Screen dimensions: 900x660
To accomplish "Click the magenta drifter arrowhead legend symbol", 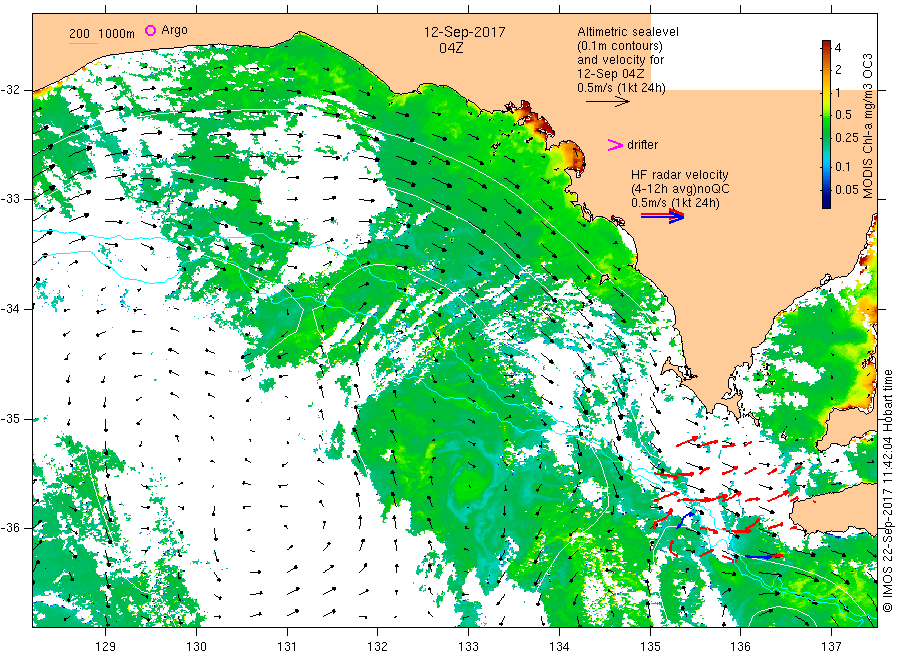I will tap(615, 145).
